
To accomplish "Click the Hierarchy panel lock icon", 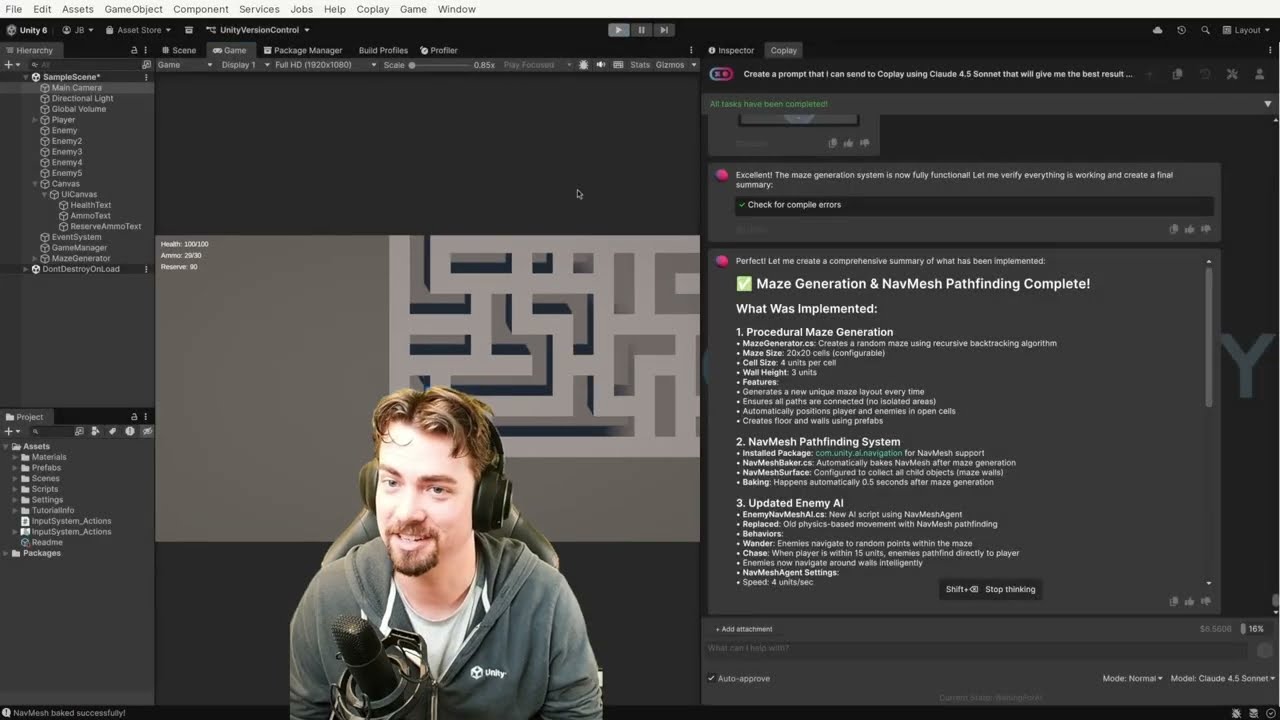I will pos(134,50).
